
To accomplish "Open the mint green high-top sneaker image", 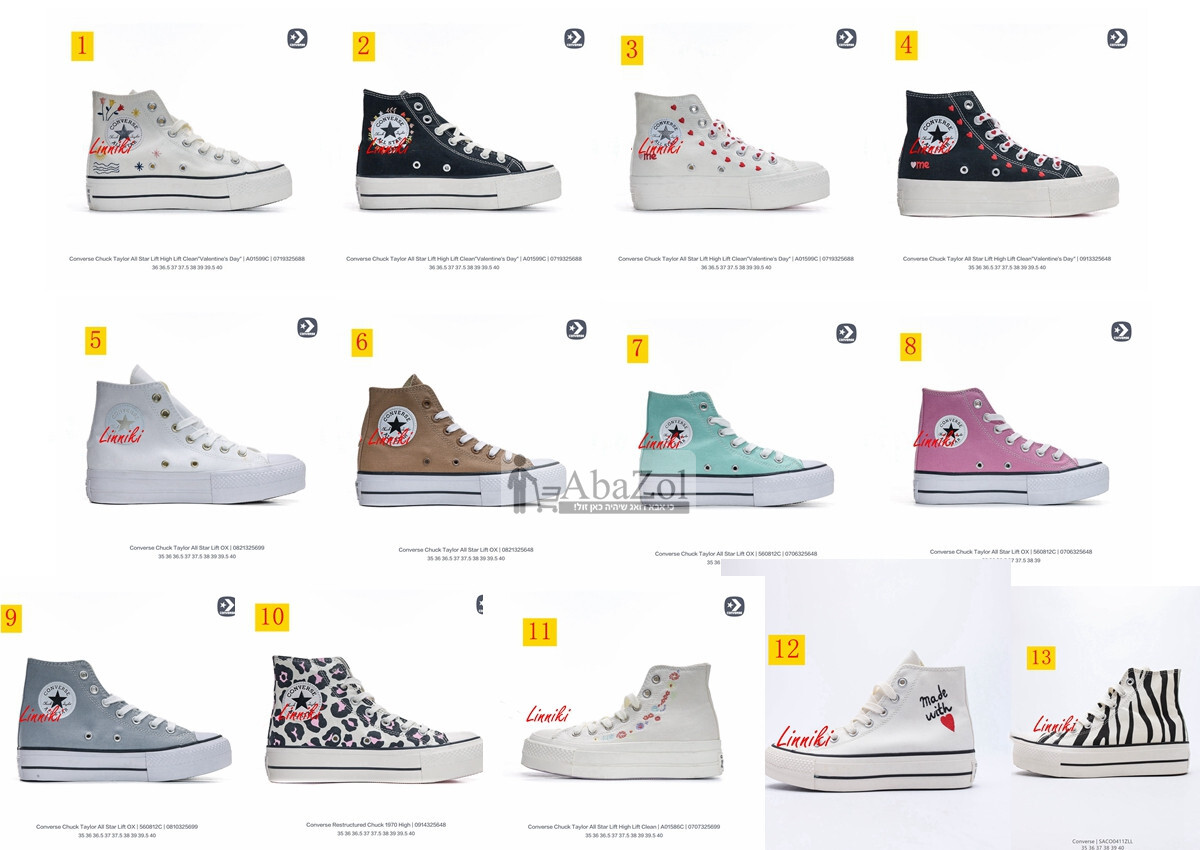I will coord(735,447).
